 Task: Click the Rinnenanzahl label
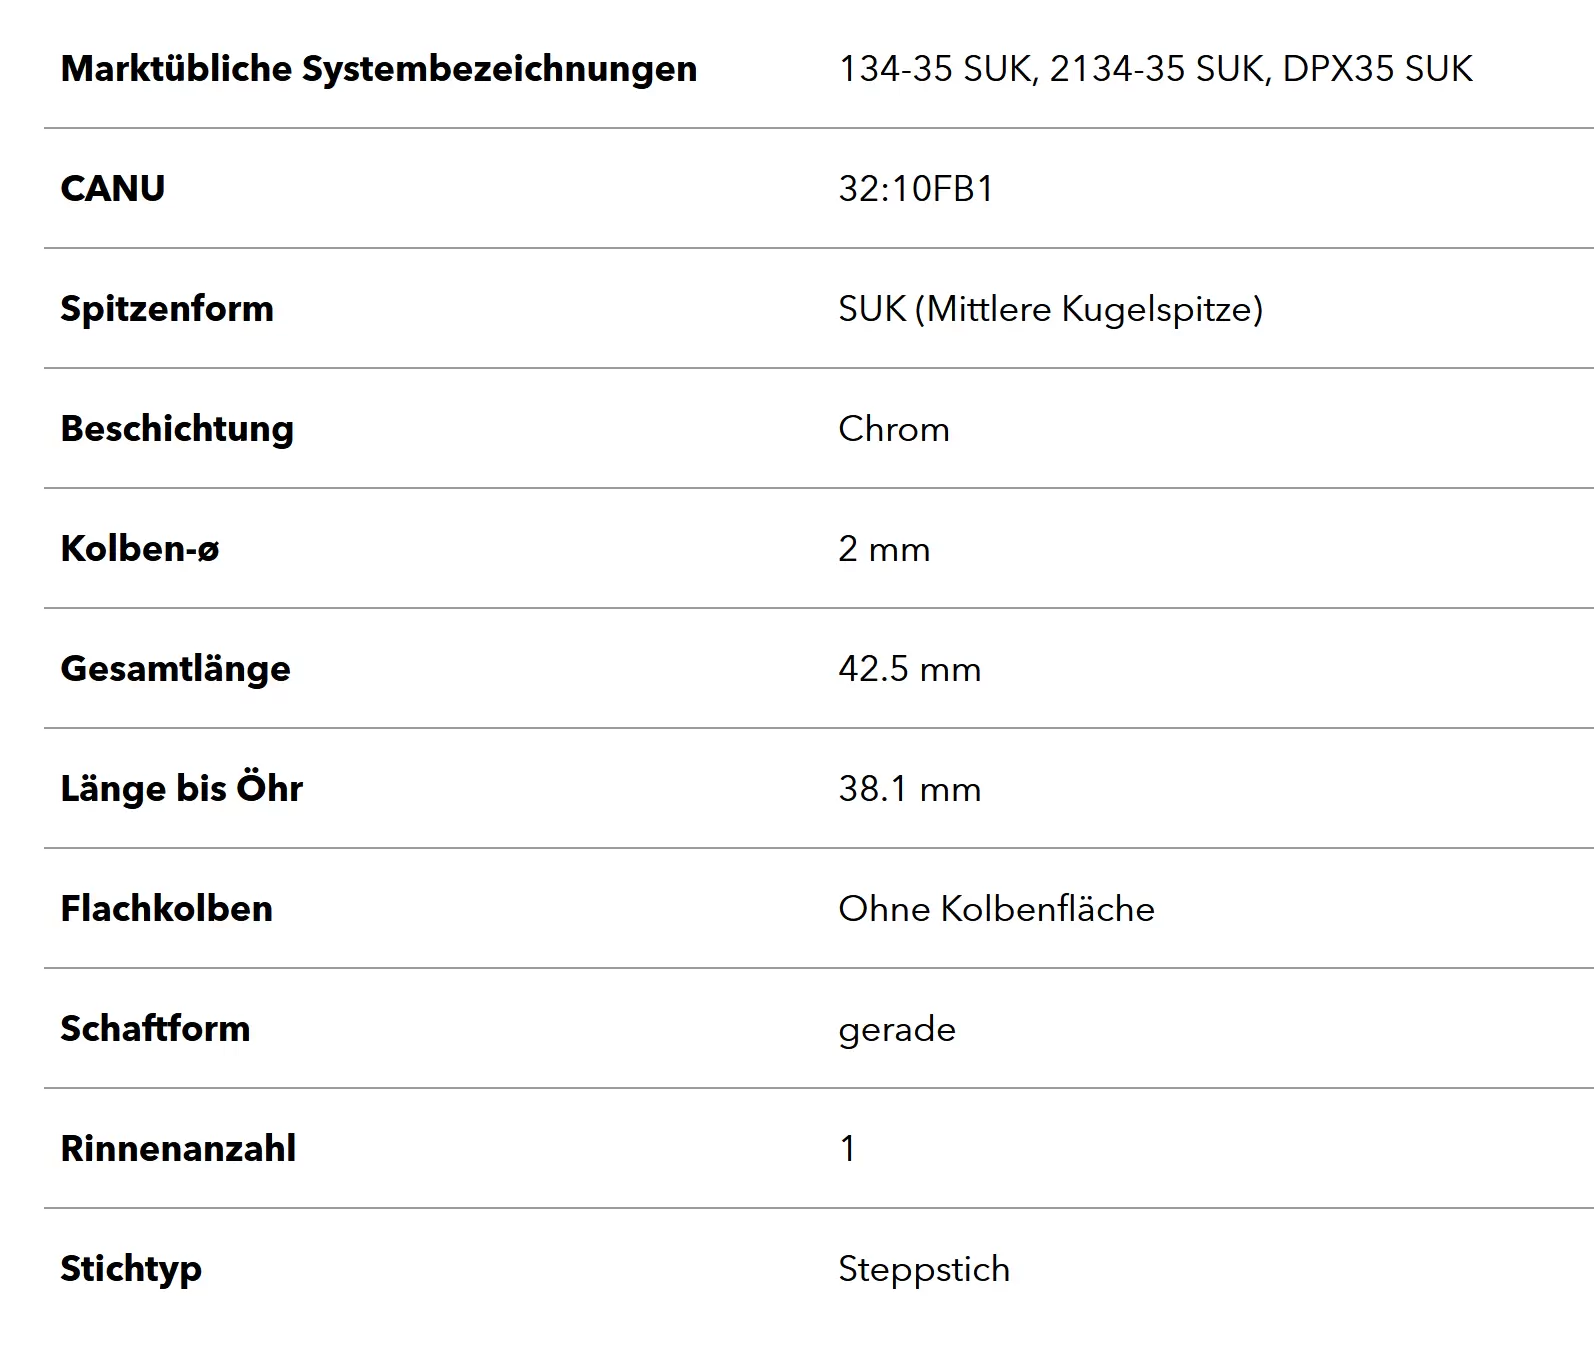point(178,1148)
